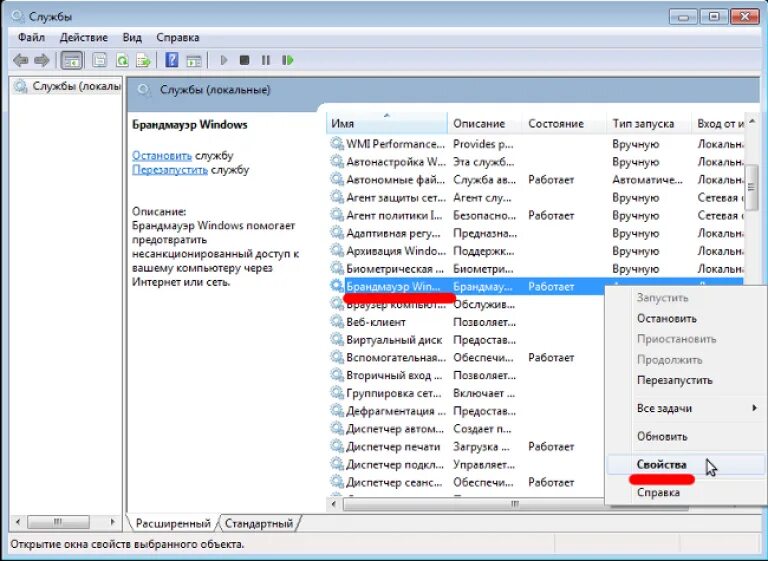Toggle the show/hide console tree icon
Image resolution: width=768 pixels, height=561 pixels.
(72, 60)
